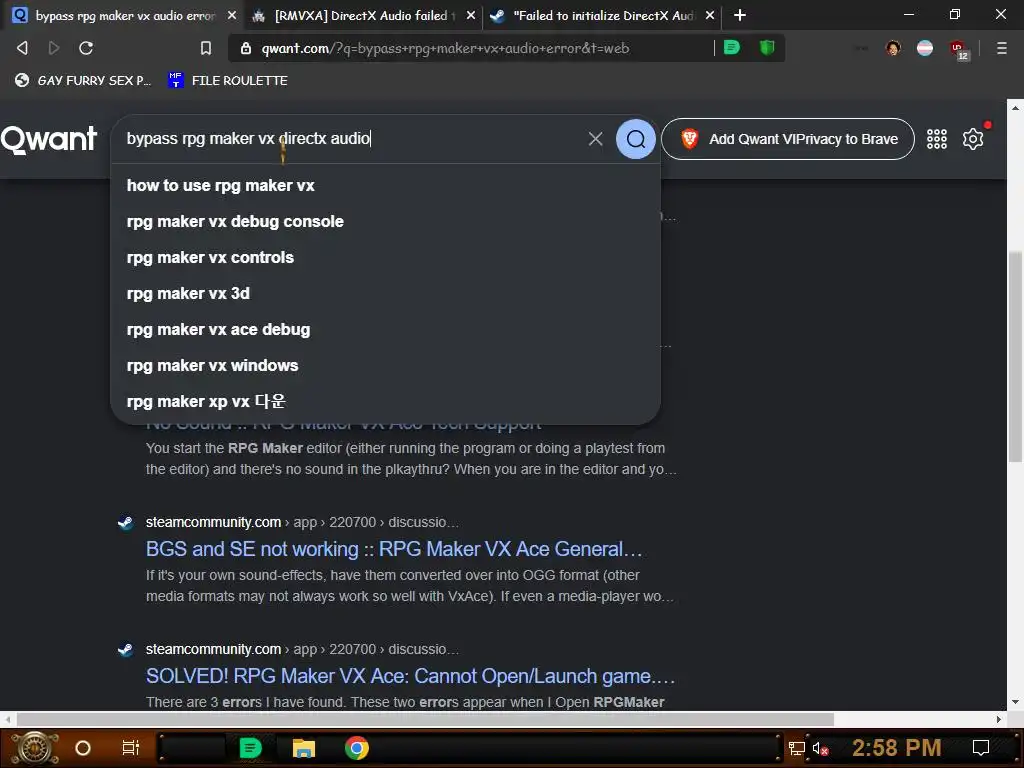Click steamcommunity.com URL above BGS result
The image size is (1024, 768).
click(x=302, y=522)
